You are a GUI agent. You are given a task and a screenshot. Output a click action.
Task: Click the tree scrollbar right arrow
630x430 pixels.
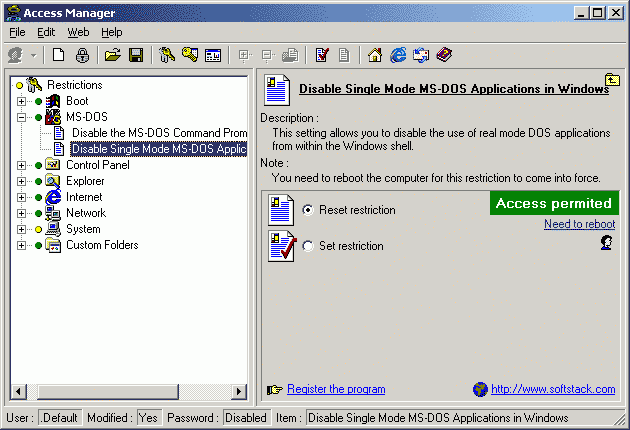[239, 391]
